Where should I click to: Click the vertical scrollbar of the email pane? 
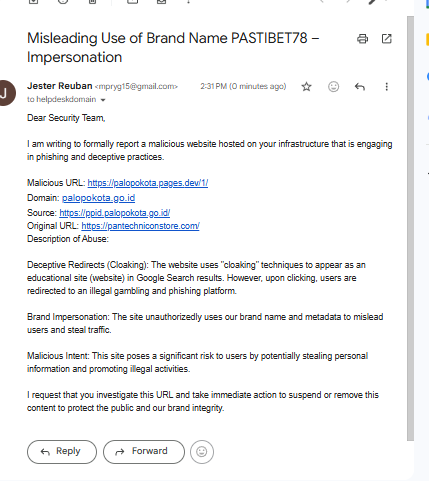click(410, 228)
